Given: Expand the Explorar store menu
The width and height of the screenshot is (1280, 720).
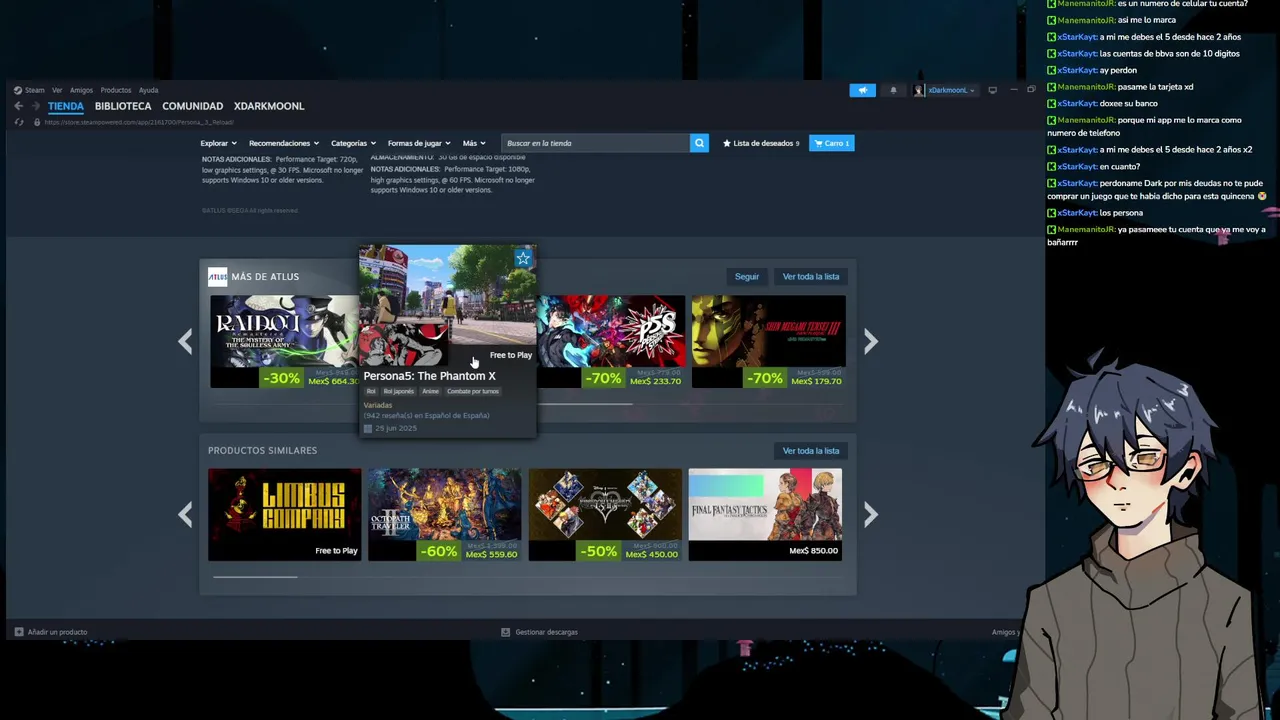Looking at the screenshot, I should 218,143.
